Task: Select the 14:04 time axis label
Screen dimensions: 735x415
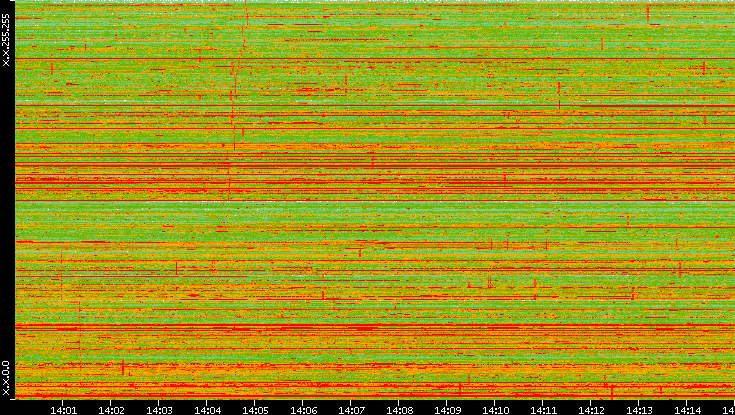Action: tap(207, 410)
